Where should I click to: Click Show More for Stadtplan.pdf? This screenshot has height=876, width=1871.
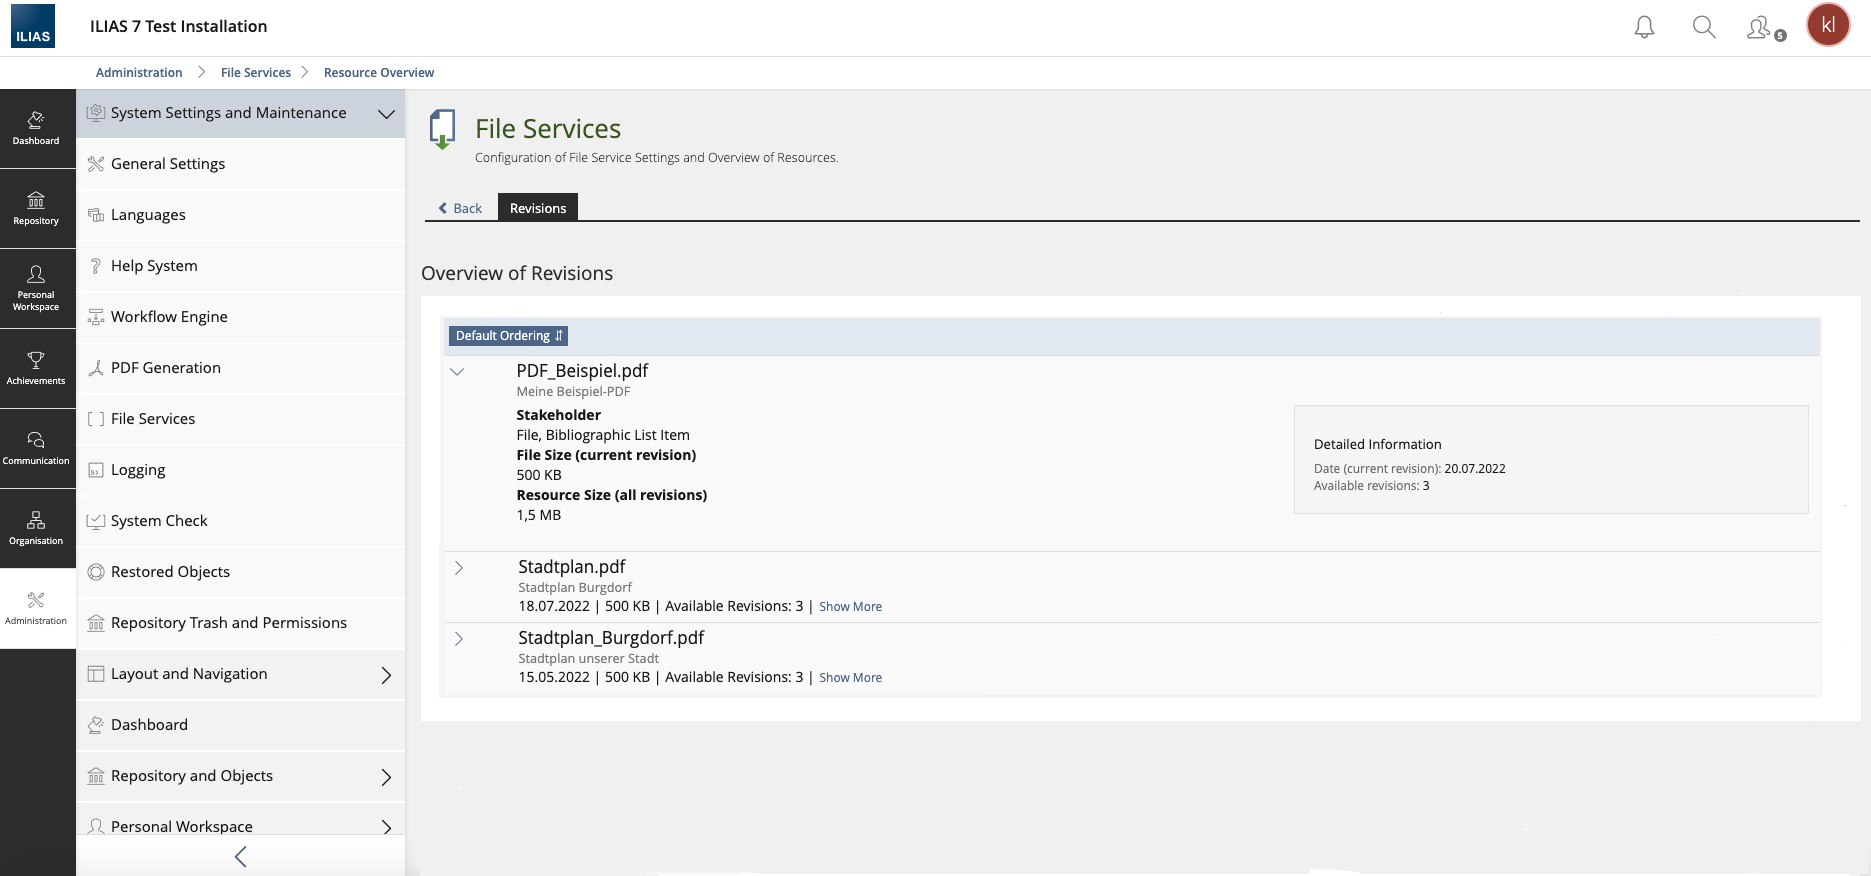pos(850,607)
